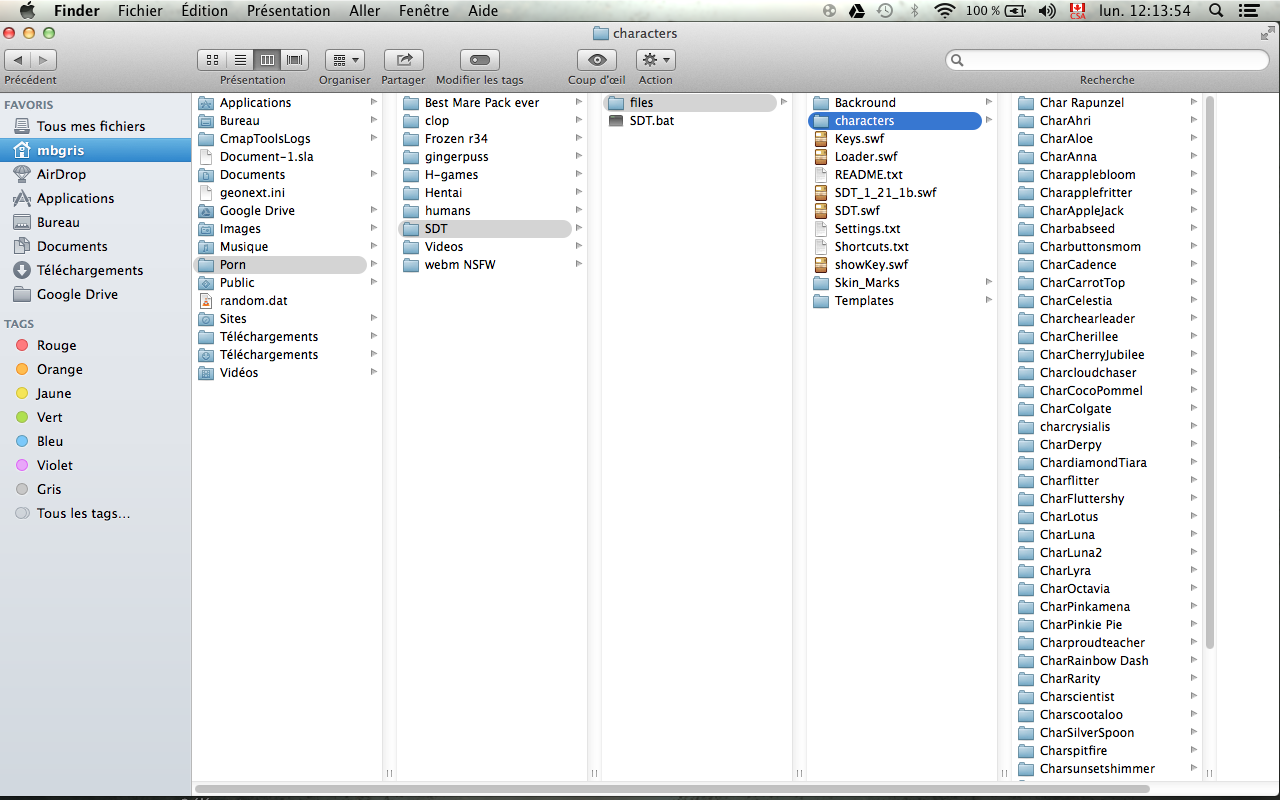The image size is (1280, 800).
Task: Click the Modifier les tags button
Action: 480,60
